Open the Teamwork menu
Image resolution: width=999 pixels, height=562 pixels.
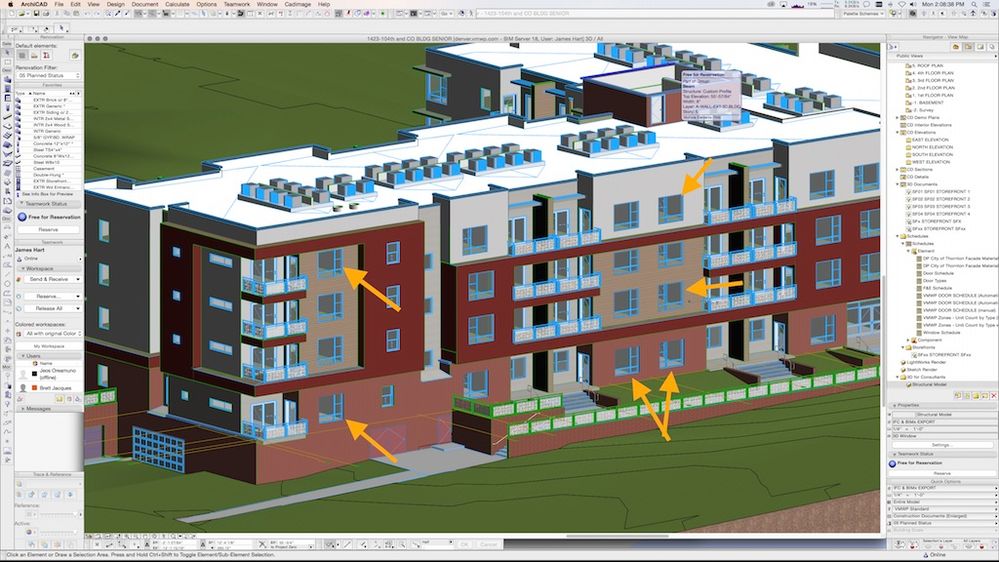[236, 4]
